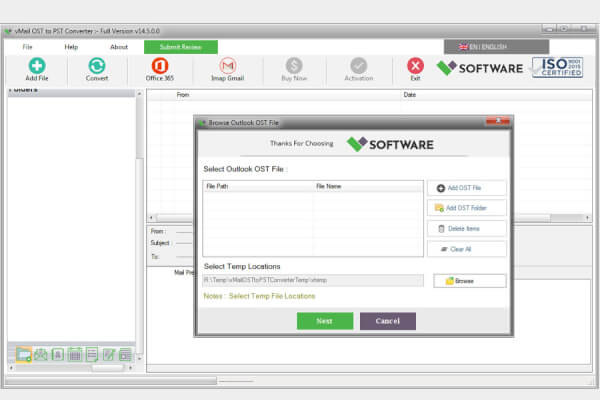The height and width of the screenshot is (400, 600).
Task: Click the green Submit Review button
Action: point(181,47)
